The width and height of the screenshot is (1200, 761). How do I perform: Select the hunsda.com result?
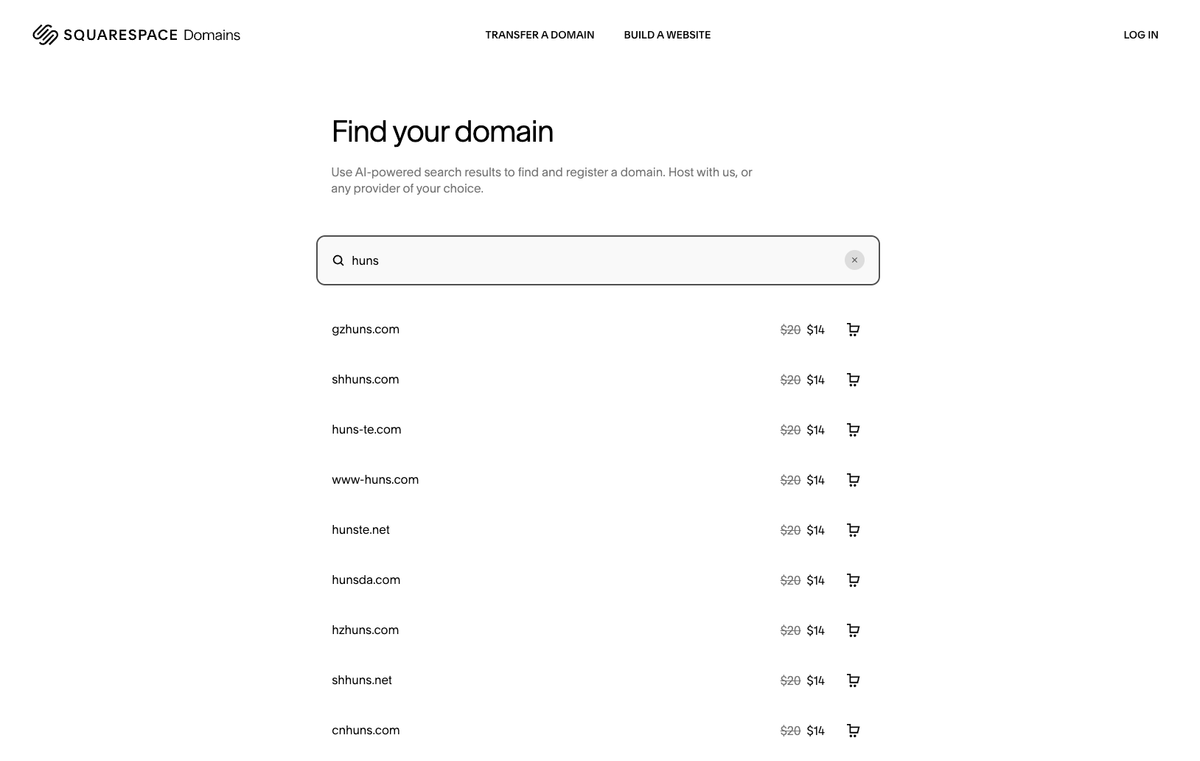(x=366, y=579)
